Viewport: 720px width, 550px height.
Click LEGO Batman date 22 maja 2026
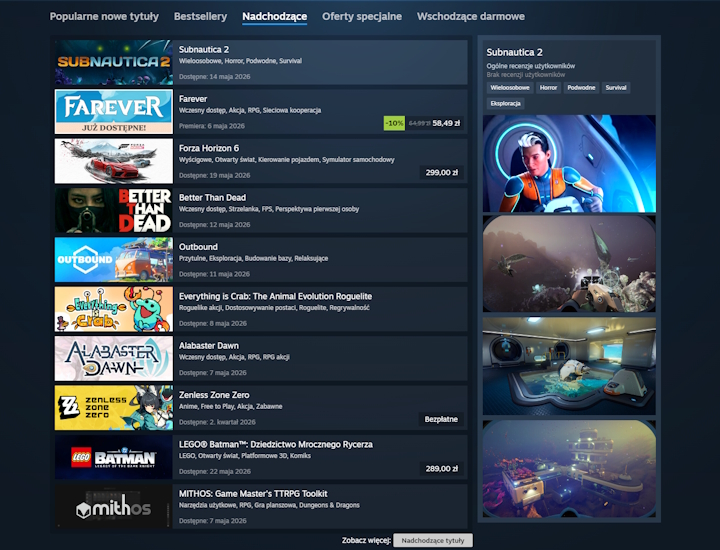(214, 471)
